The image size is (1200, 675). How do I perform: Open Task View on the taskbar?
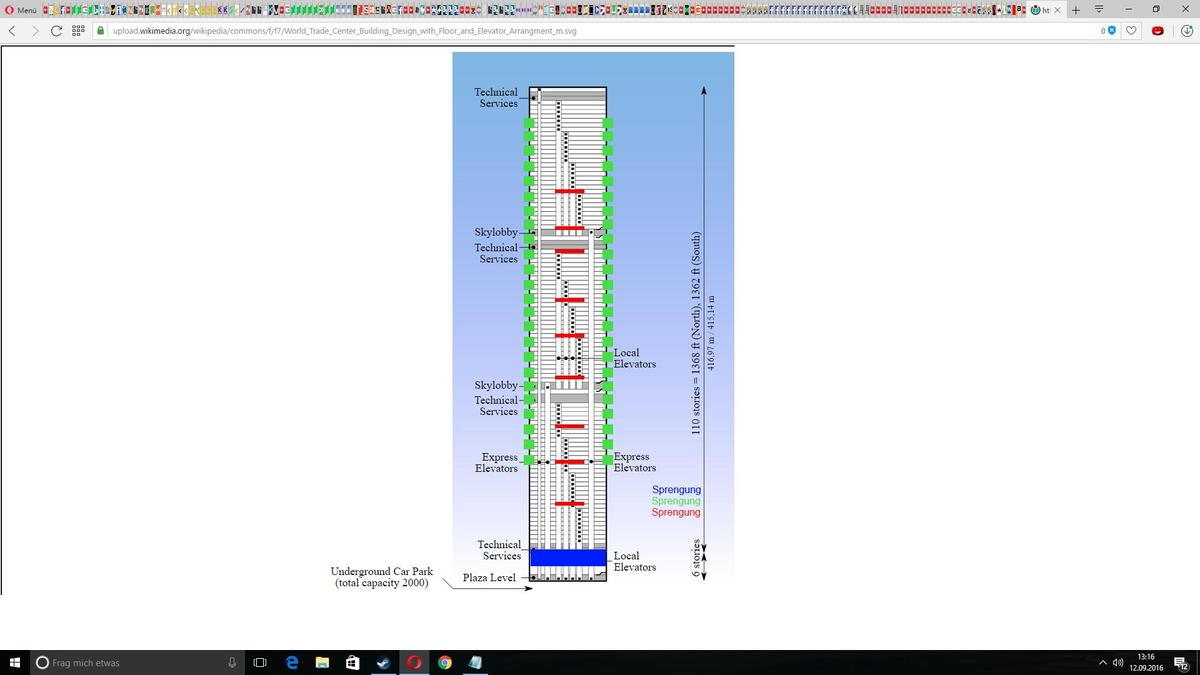(x=260, y=663)
